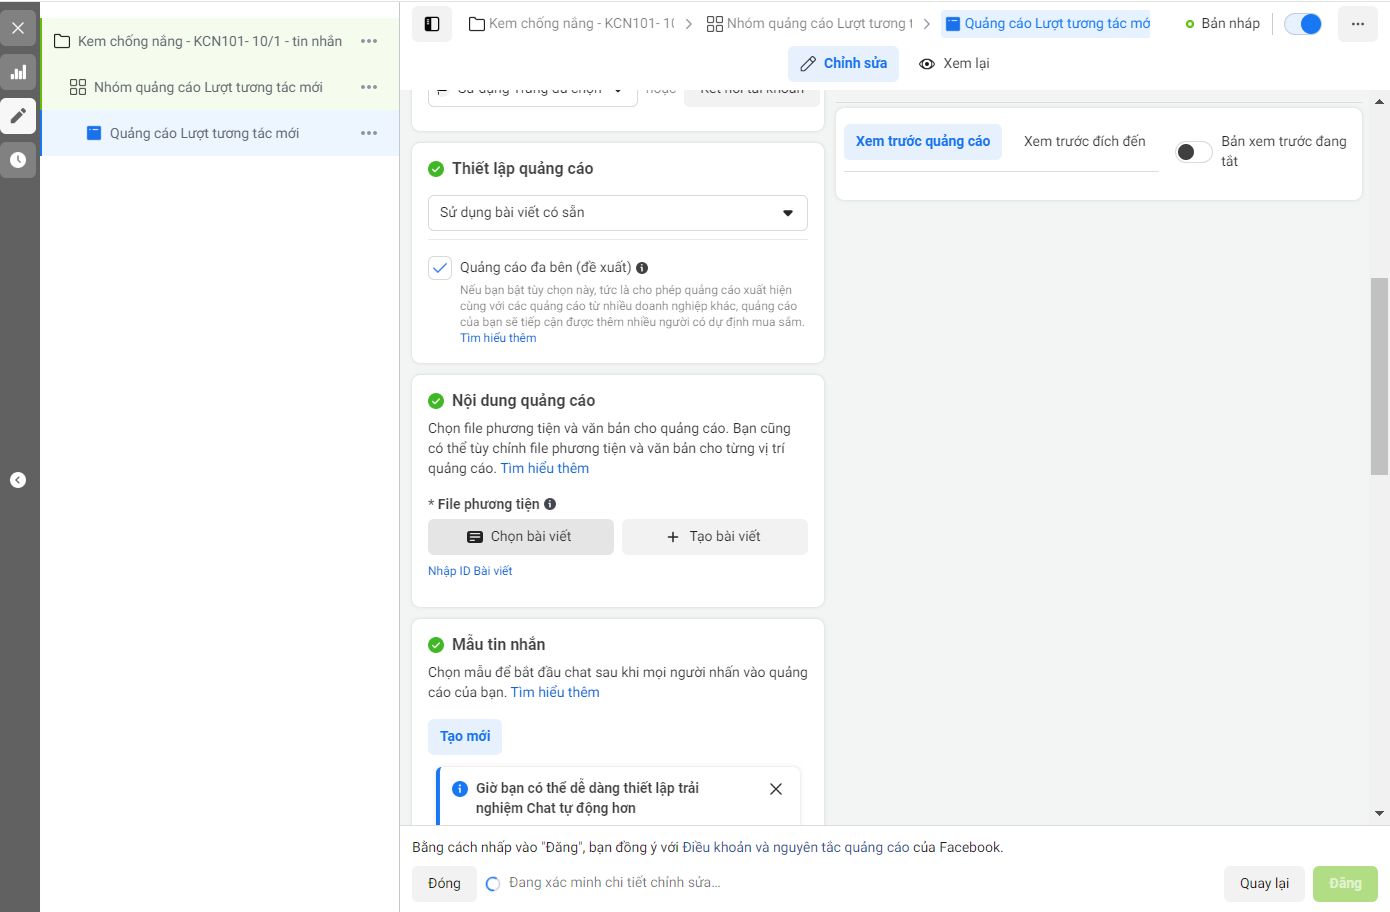Switch to the Xem trước đích đến tab

1085,142
